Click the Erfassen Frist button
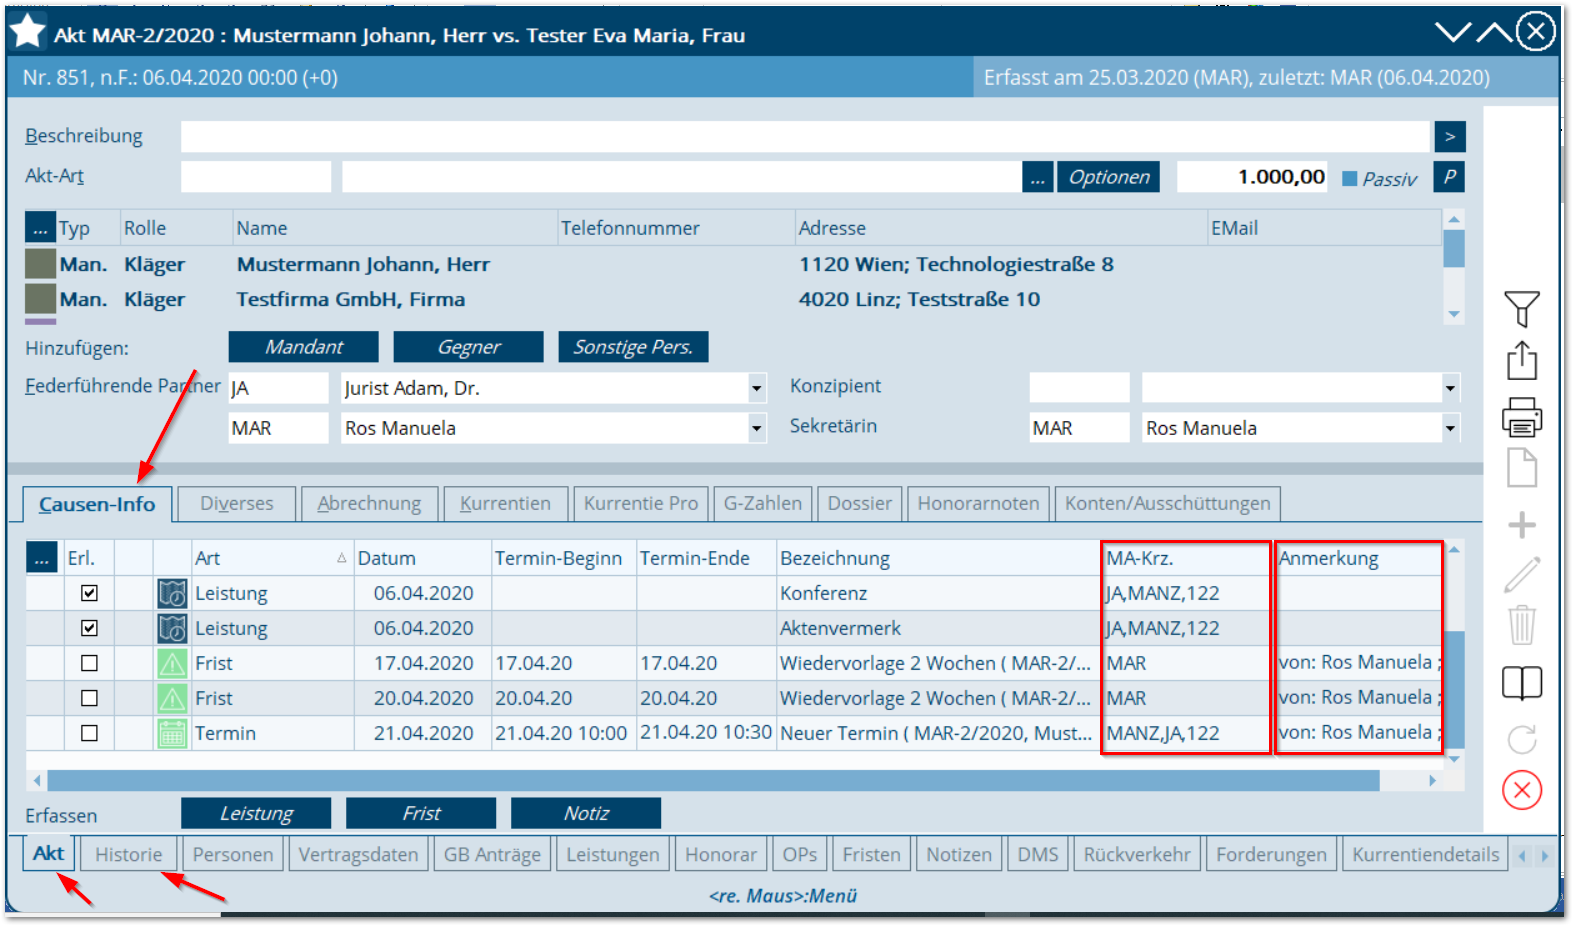Viewport: 1573px width, 926px height. (421, 813)
